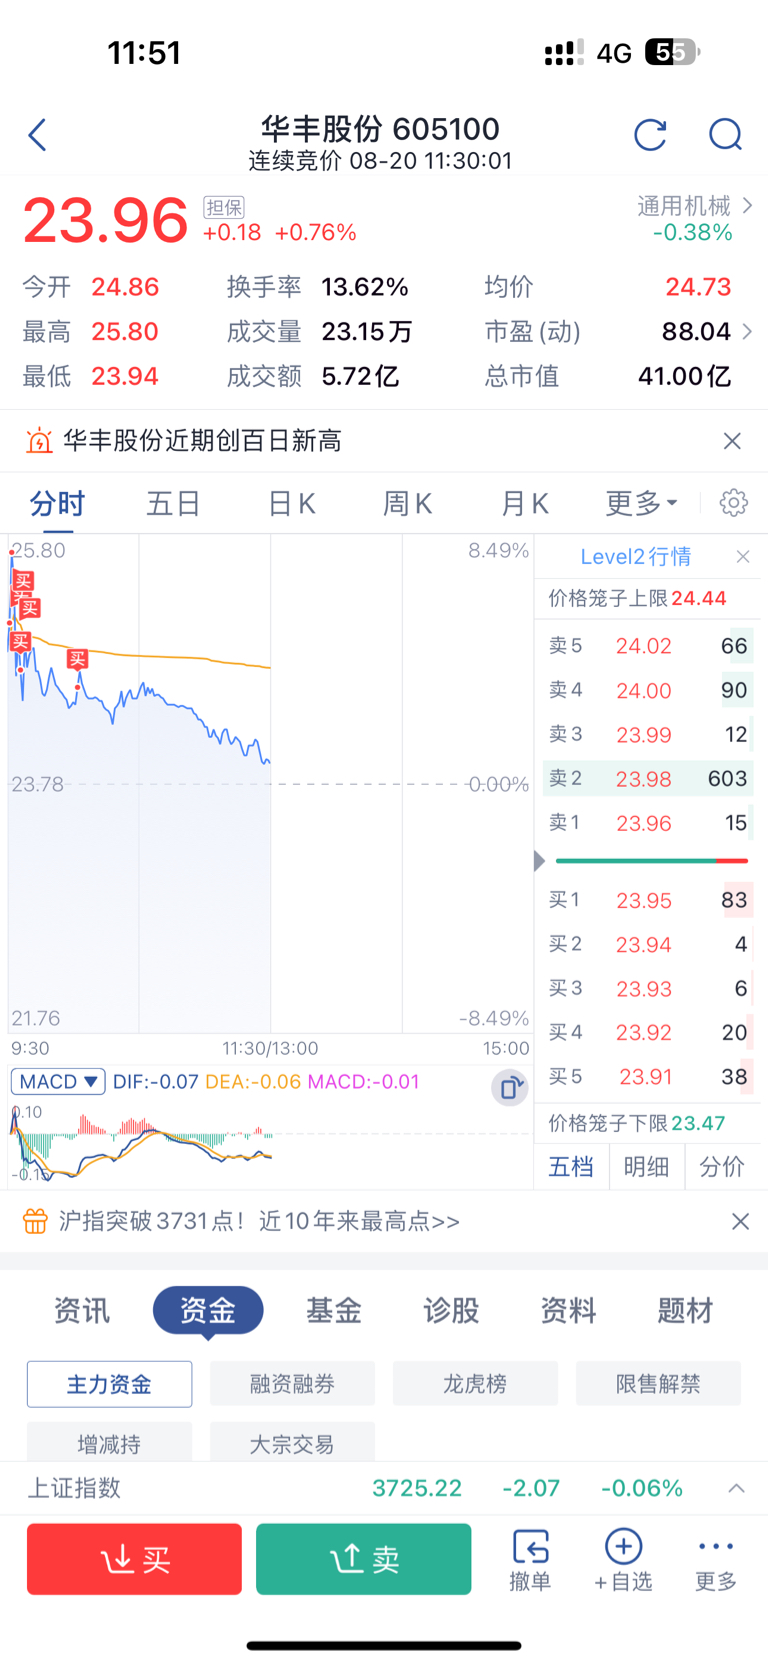Image resolution: width=768 pixels, height=1665 pixels.
Task: Tap the red 买 buy button
Action: coord(134,1559)
